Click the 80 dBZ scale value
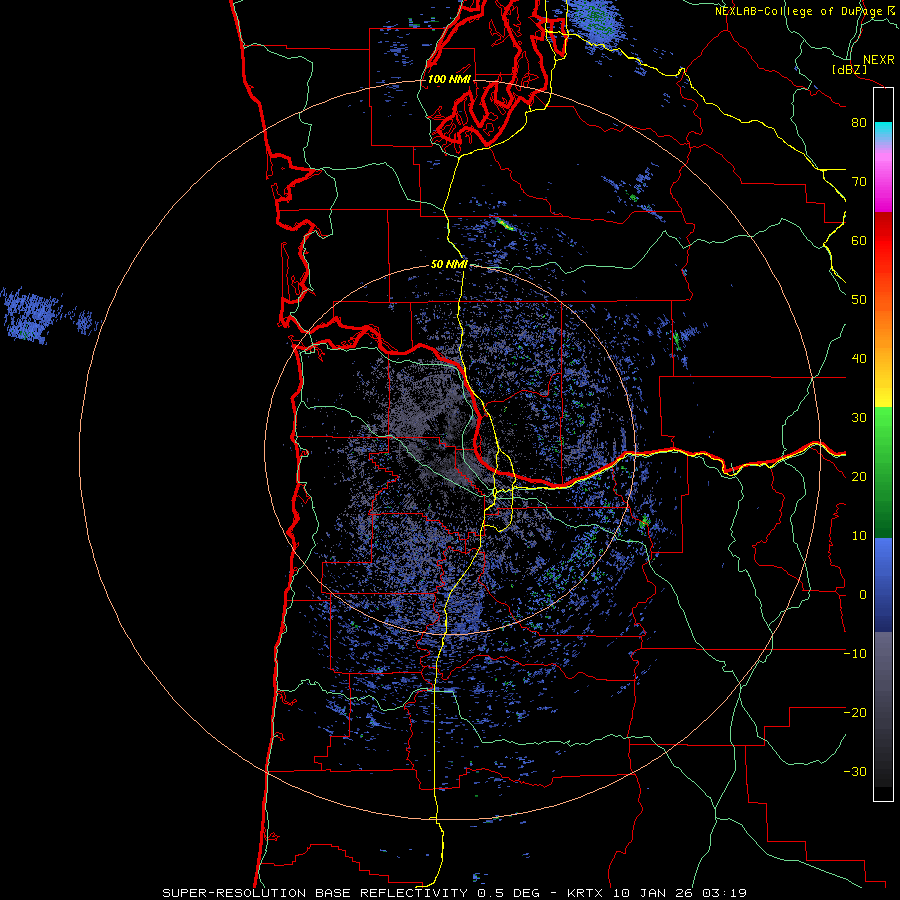Image resolution: width=900 pixels, height=900 pixels. pyautogui.click(x=859, y=122)
